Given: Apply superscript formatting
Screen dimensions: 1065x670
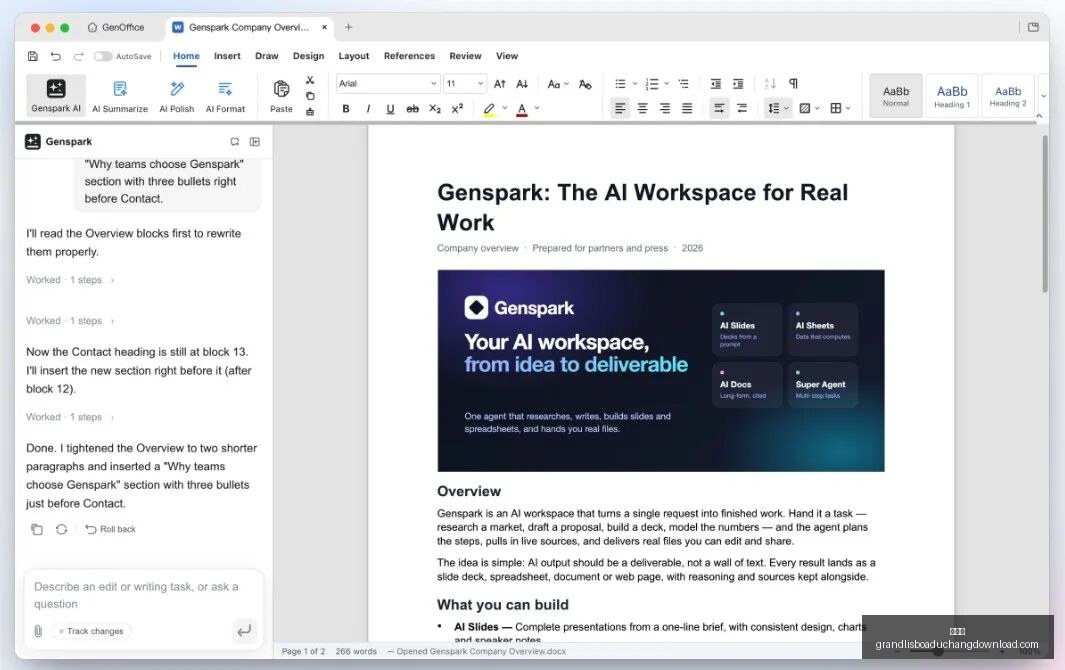Looking at the screenshot, I should pyautogui.click(x=457, y=109).
